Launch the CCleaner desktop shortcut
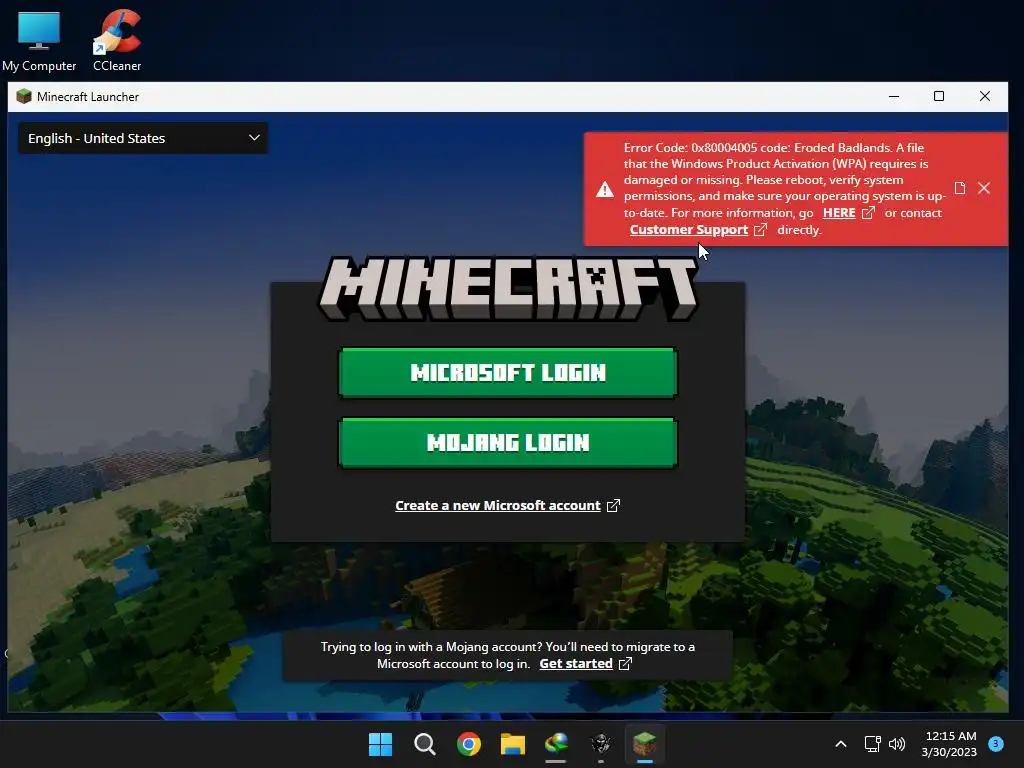The height and width of the screenshot is (768, 1024). [117, 40]
